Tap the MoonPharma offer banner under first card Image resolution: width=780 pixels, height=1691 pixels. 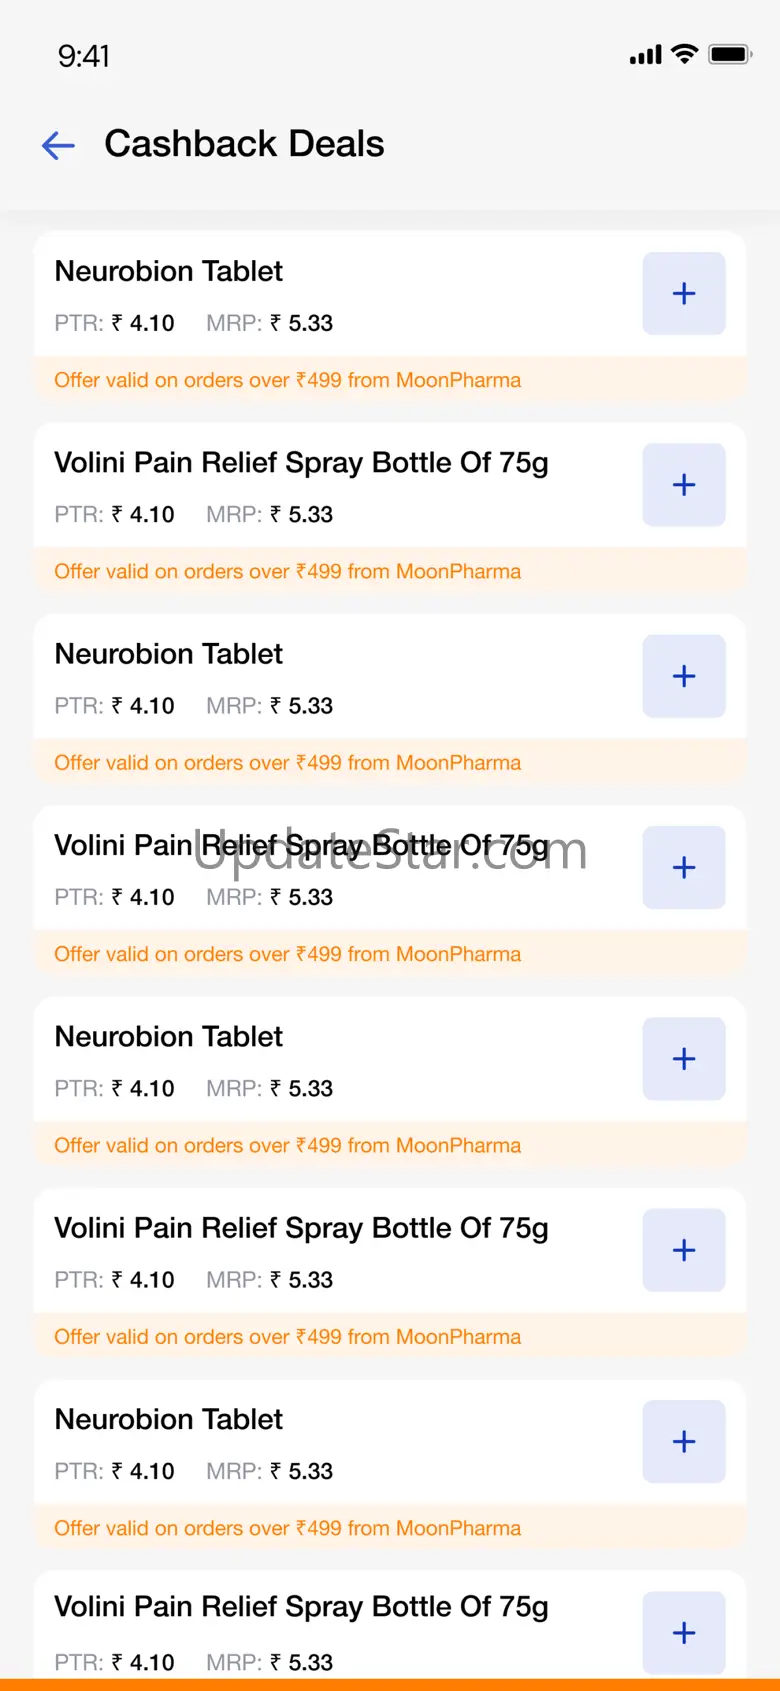288,380
